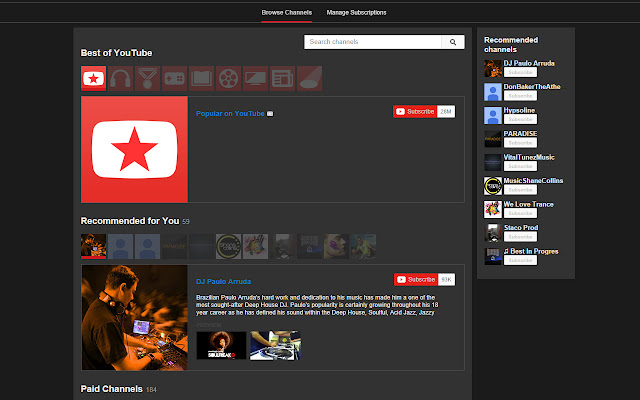Open DonBakerTheAthe channel in sidebar
Image resolution: width=640 pixels, height=400 pixels.
532,87
